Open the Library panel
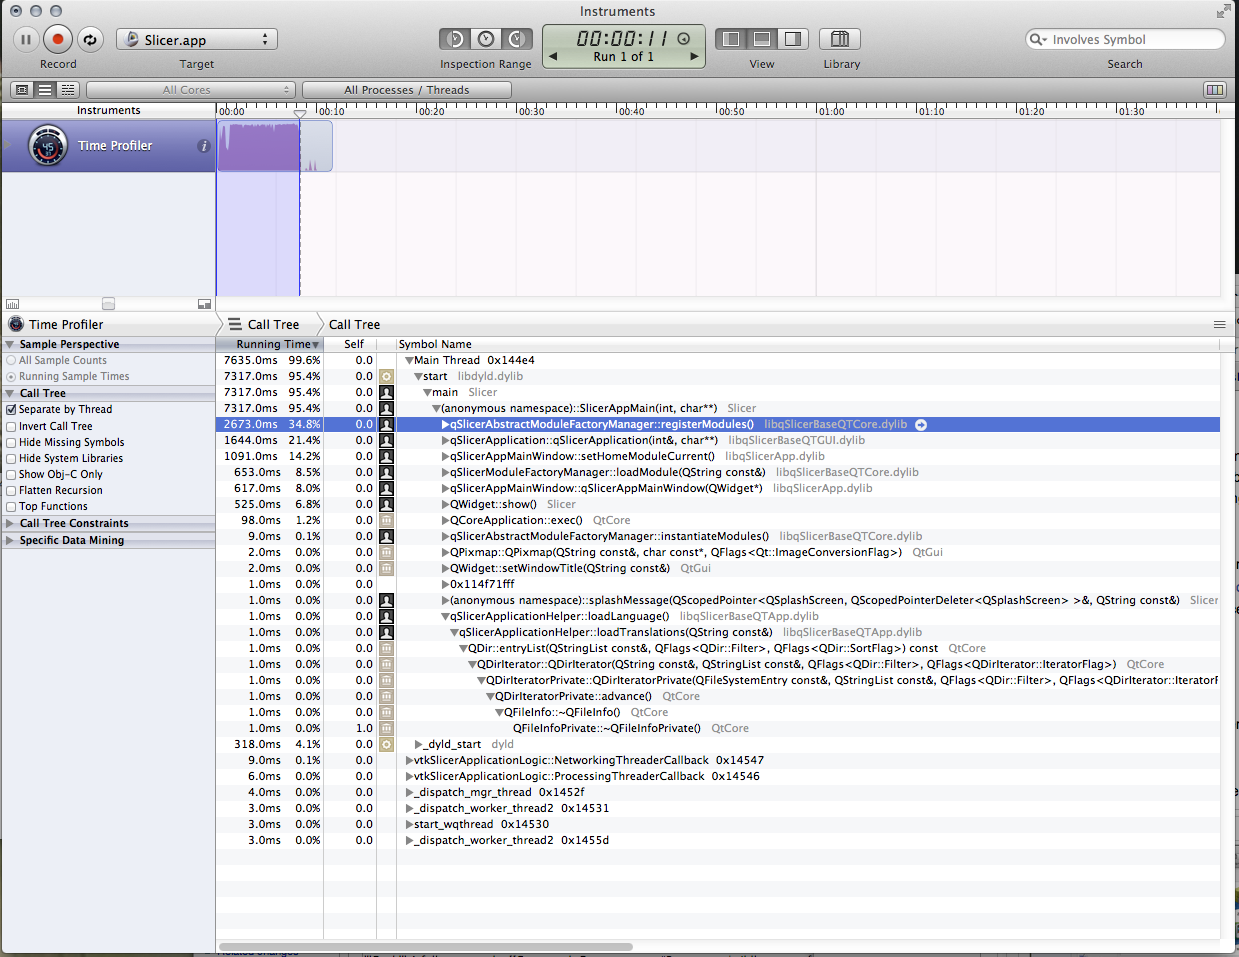The image size is (1239, 957). tap(840, 39)
